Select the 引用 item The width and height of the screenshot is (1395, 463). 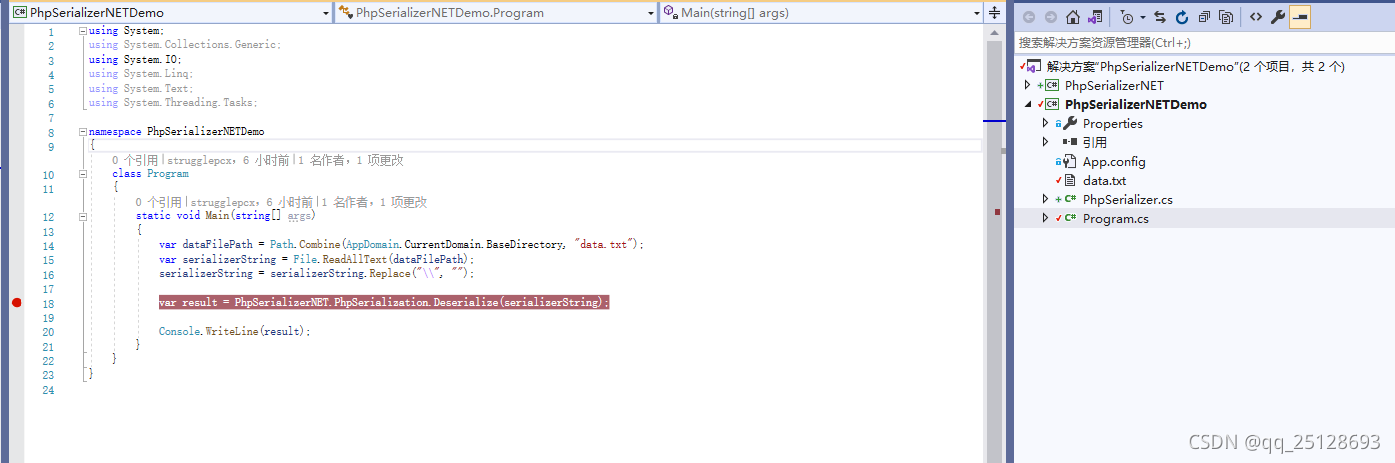(1094, 142)
